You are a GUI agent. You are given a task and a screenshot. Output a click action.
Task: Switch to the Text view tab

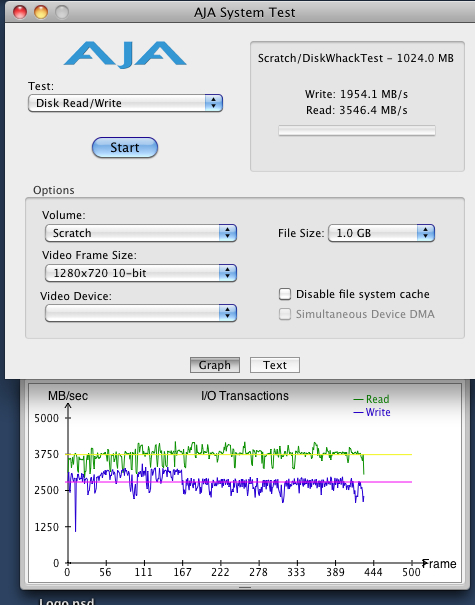pos(275,365)
